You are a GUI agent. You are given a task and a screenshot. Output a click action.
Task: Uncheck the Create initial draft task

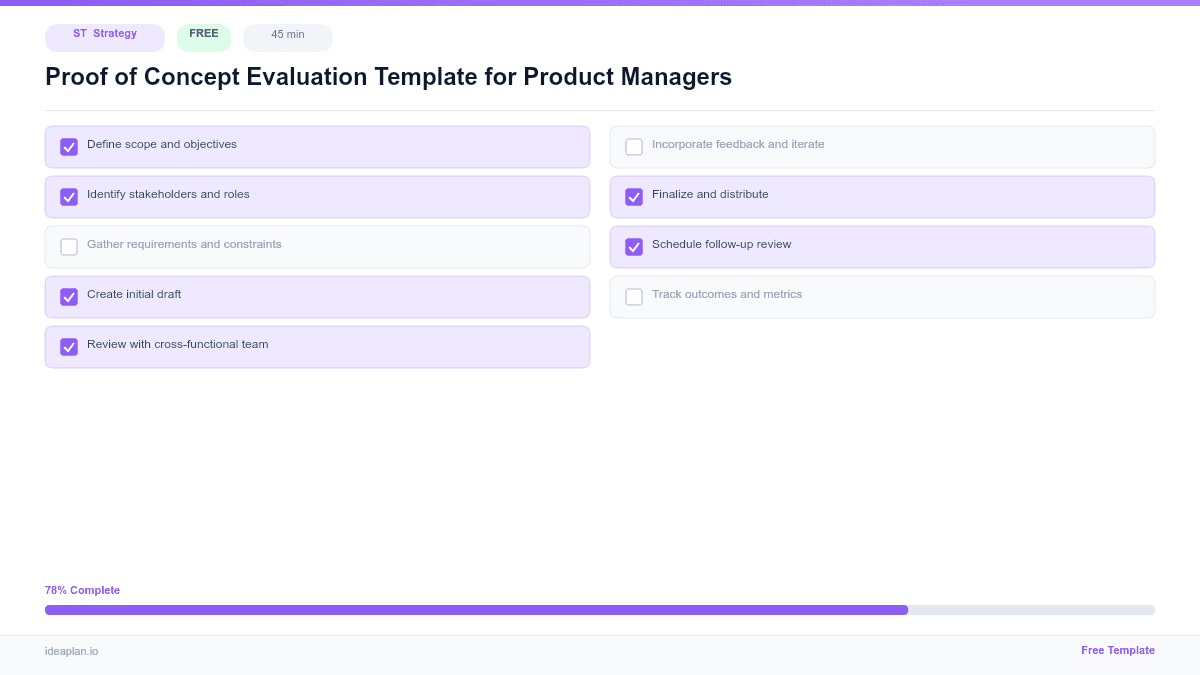pyautogui.click(x=68, y=296)
